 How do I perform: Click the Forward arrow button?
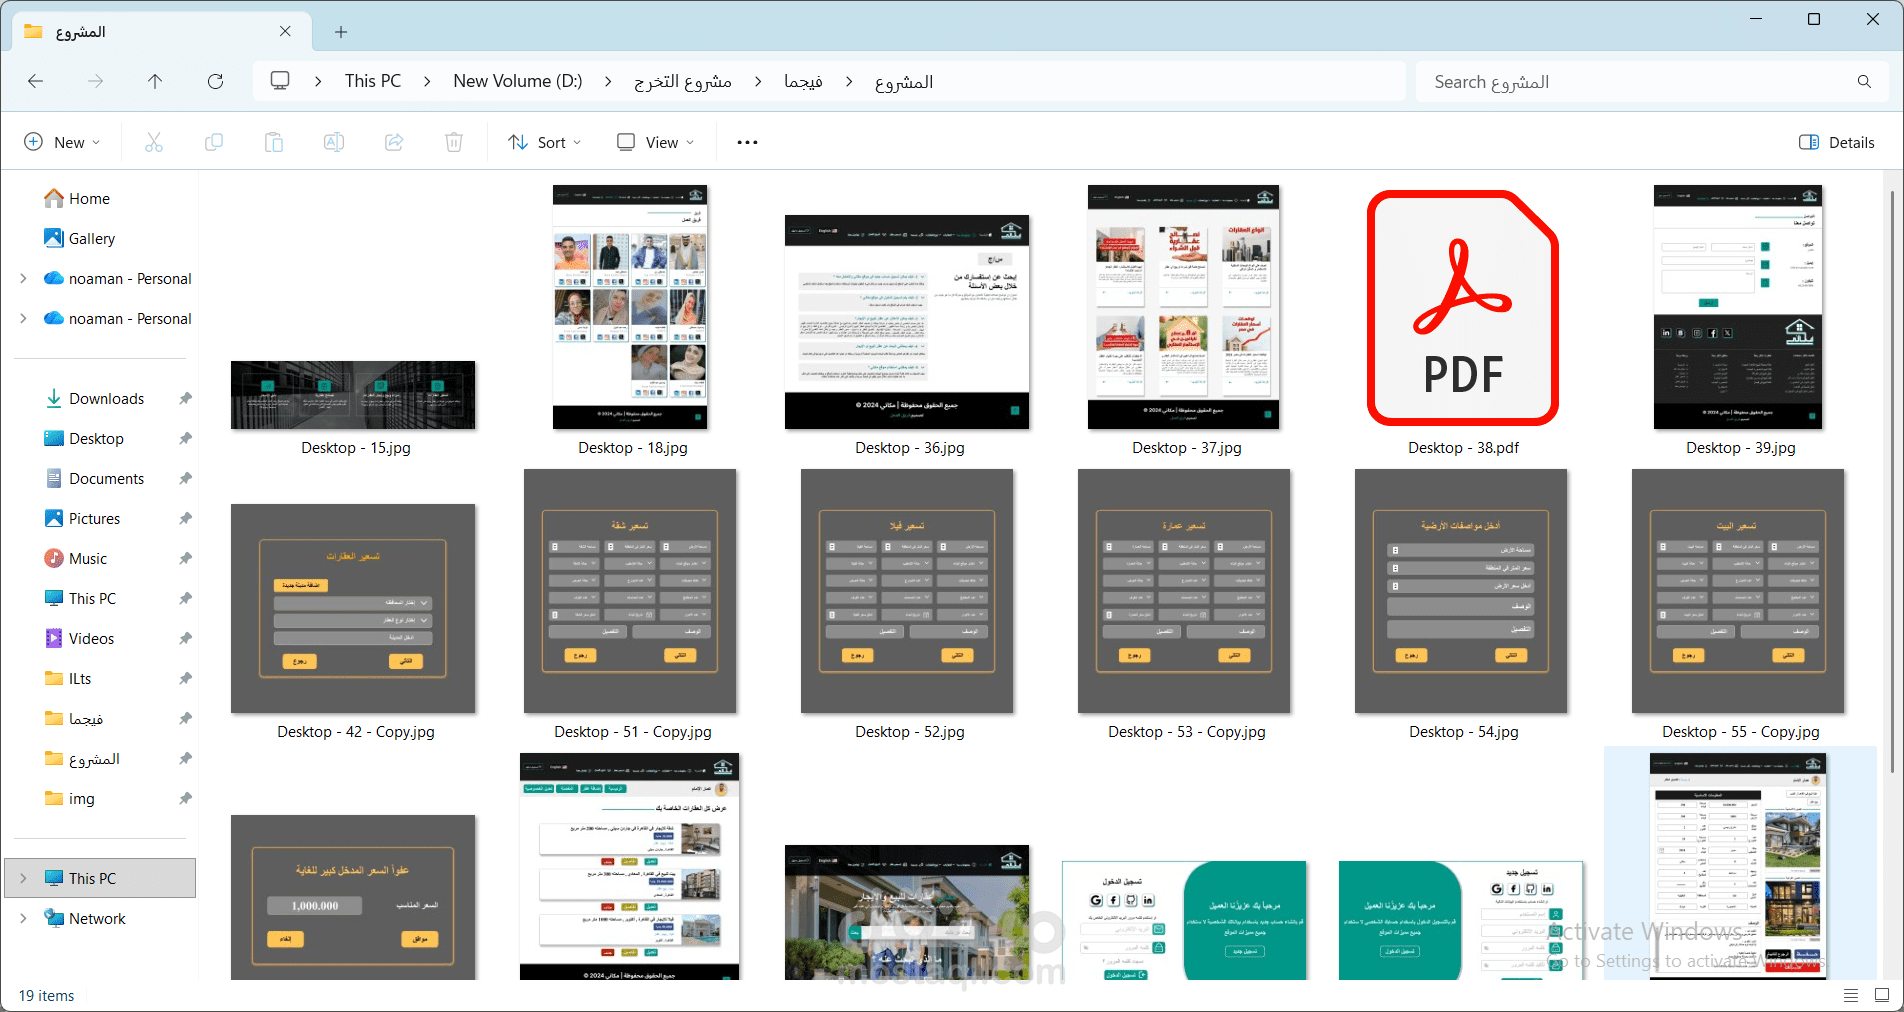[x=96, y=81]
